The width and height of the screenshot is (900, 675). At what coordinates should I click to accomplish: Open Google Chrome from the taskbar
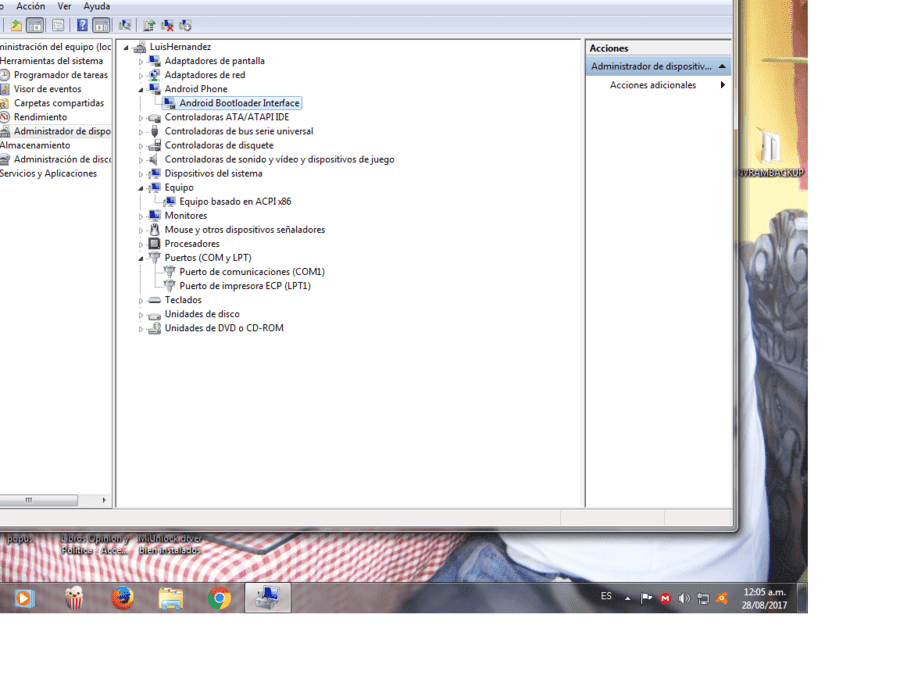click(219, 598)
